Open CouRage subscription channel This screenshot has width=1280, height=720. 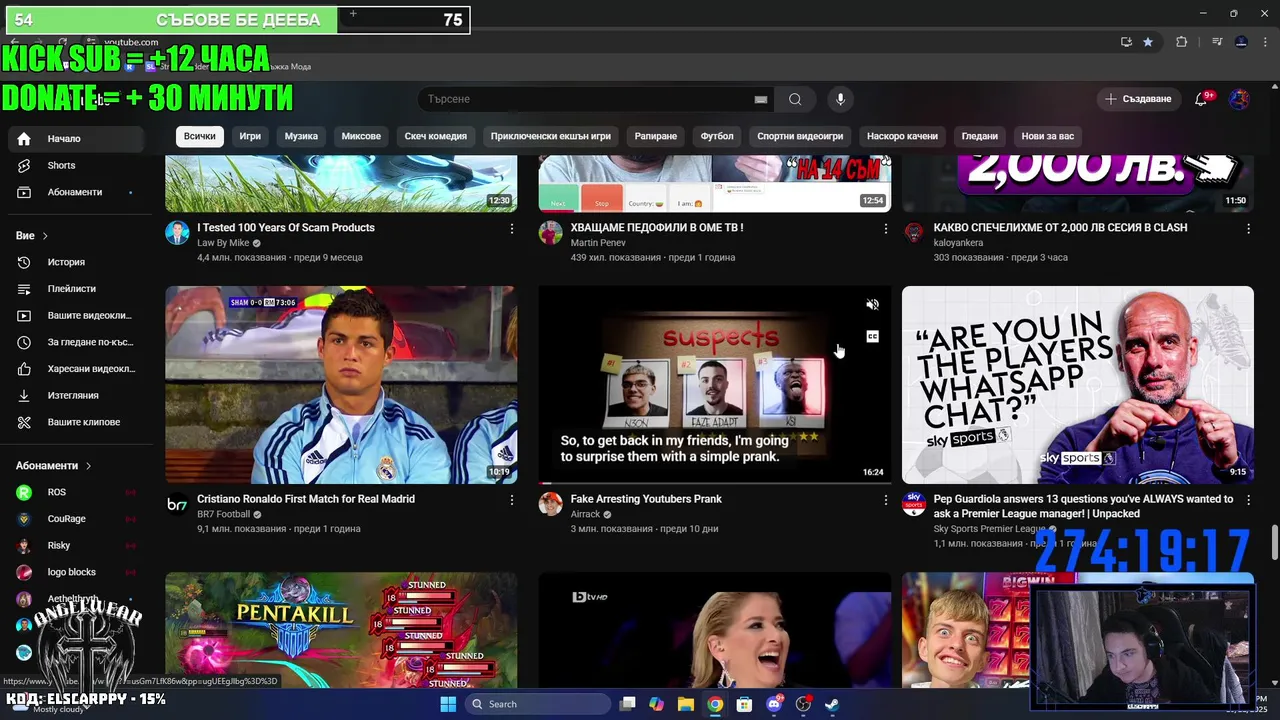click(x=76, y=519)
